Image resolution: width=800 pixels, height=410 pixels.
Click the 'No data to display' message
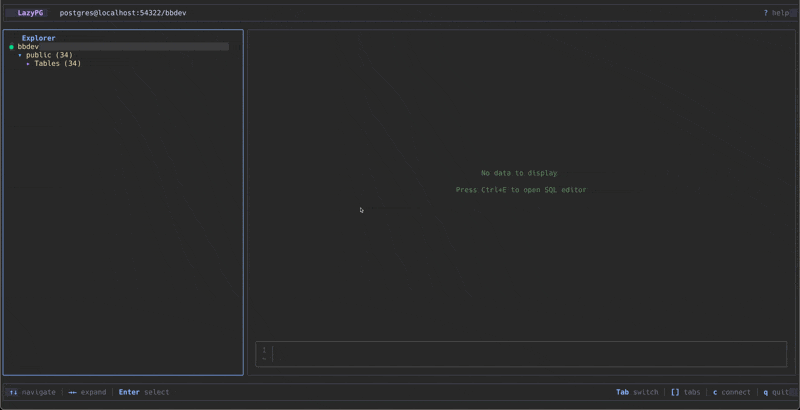point(519,173)
